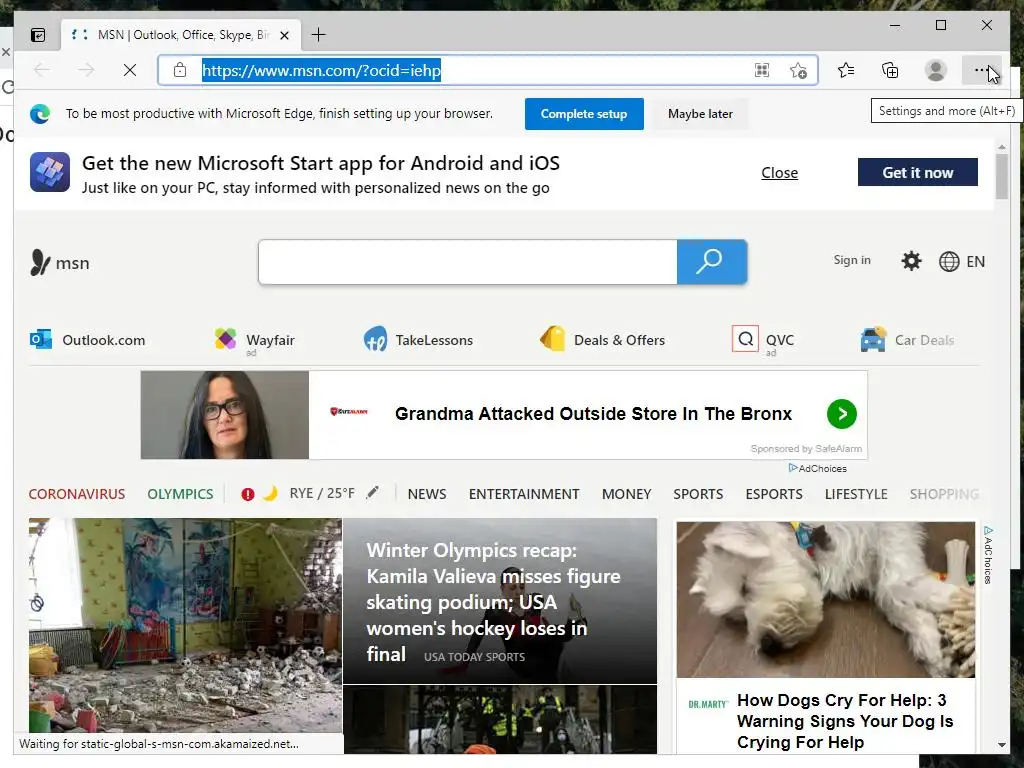Image resolution: width=1024 pixels, height=768 pixels.
Task: Open white dog ad image
Action: pos(825,600)
